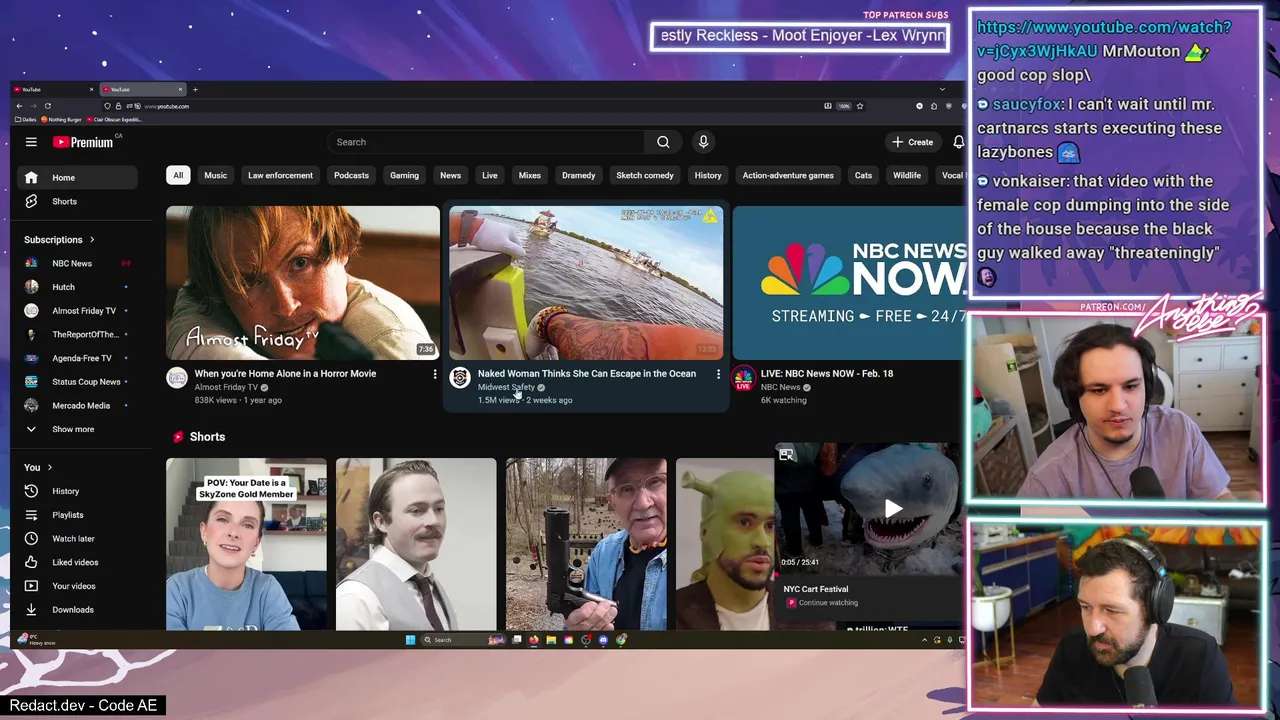Click the Create button
Image resolution: width=1280 pixels, height=720 pixels.
[x=913, y=142]
